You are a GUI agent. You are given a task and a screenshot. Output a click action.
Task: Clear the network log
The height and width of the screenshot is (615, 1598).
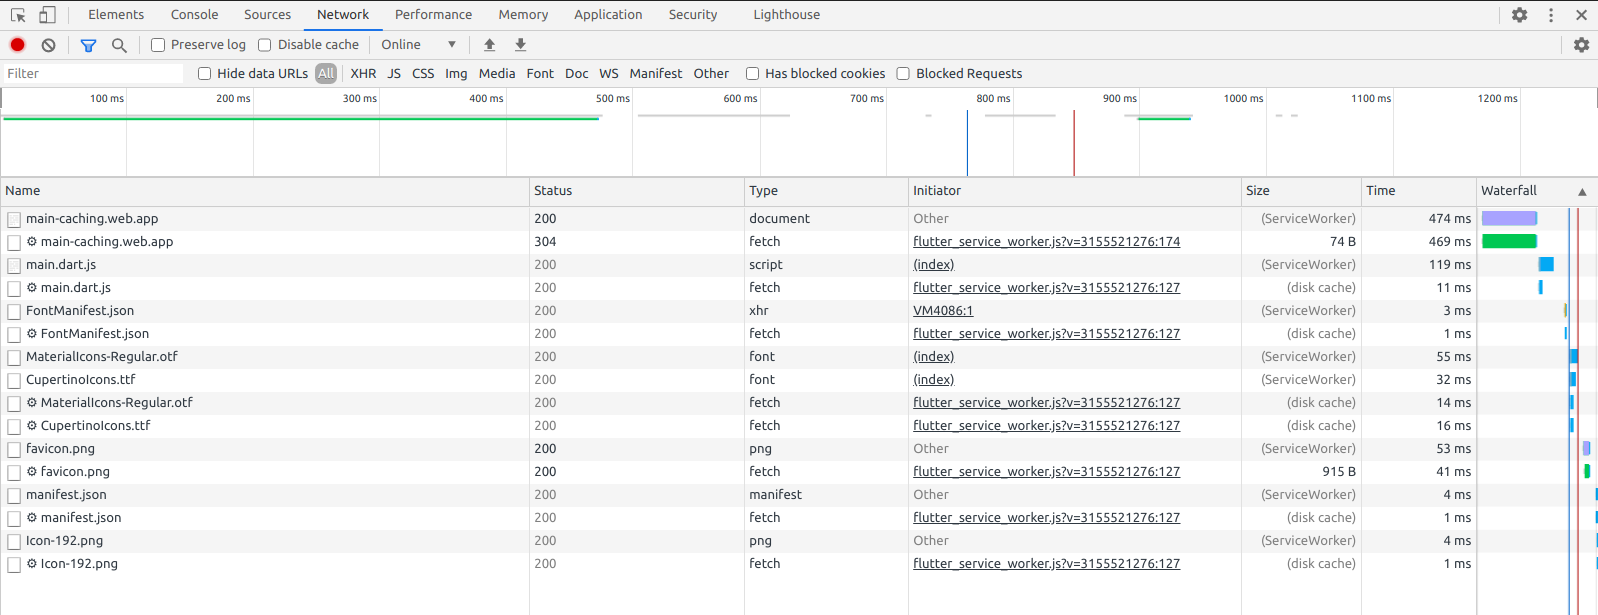click(x=48, y=45)
